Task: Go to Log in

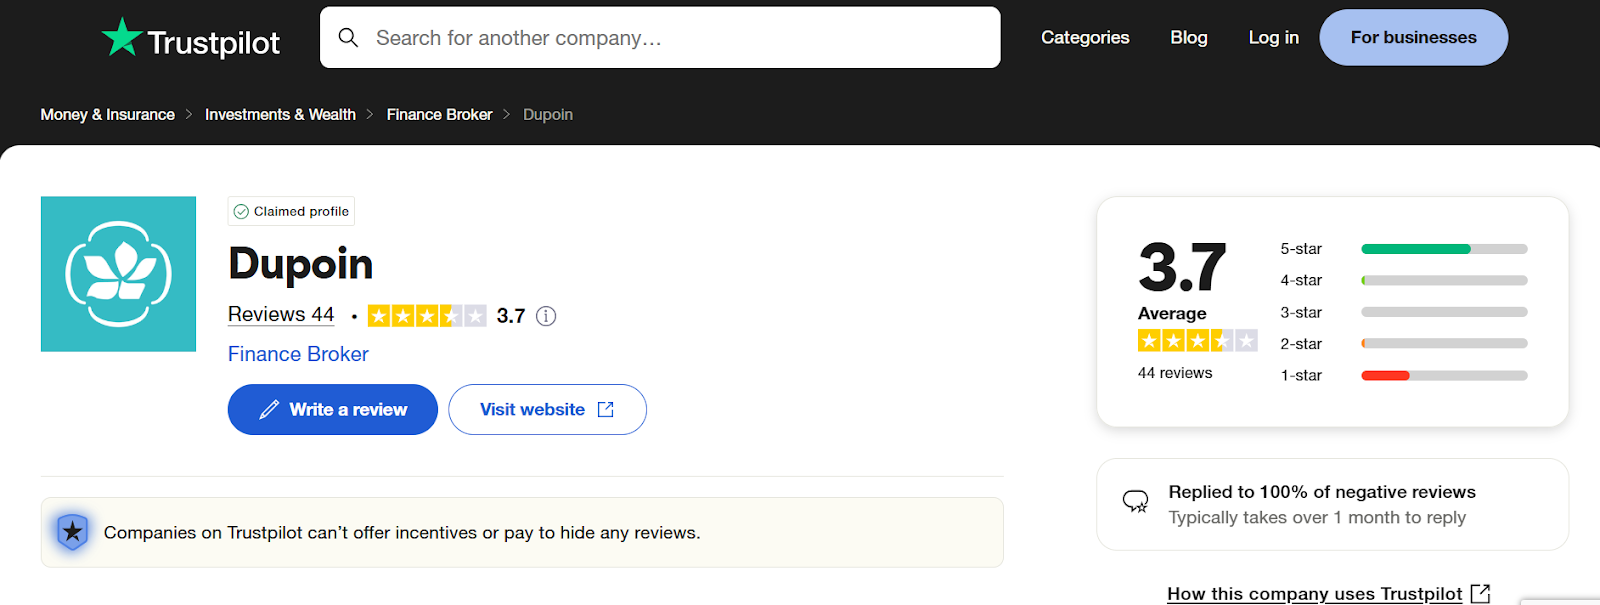Action: (x=1273, y=38)
